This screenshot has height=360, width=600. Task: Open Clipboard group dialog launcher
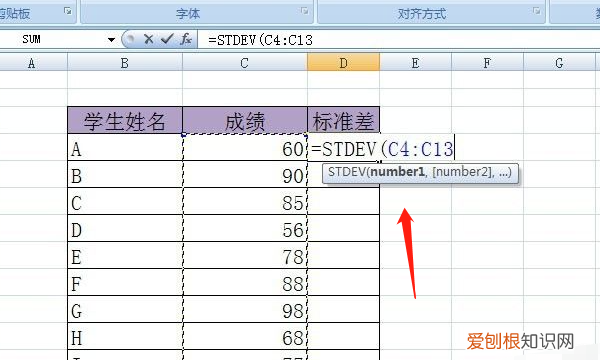coord(68,11)
